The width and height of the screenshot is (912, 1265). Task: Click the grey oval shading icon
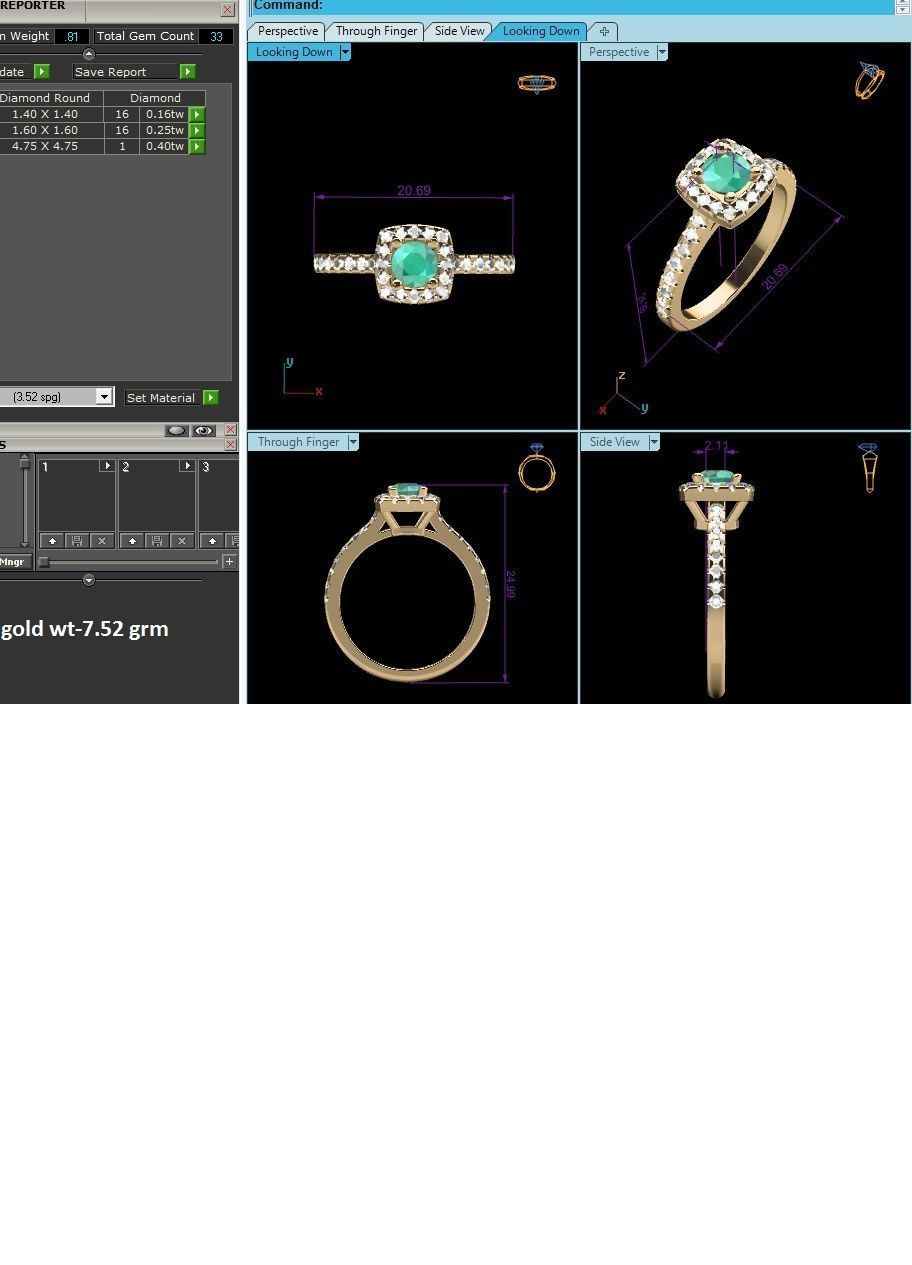pos(177,430)
